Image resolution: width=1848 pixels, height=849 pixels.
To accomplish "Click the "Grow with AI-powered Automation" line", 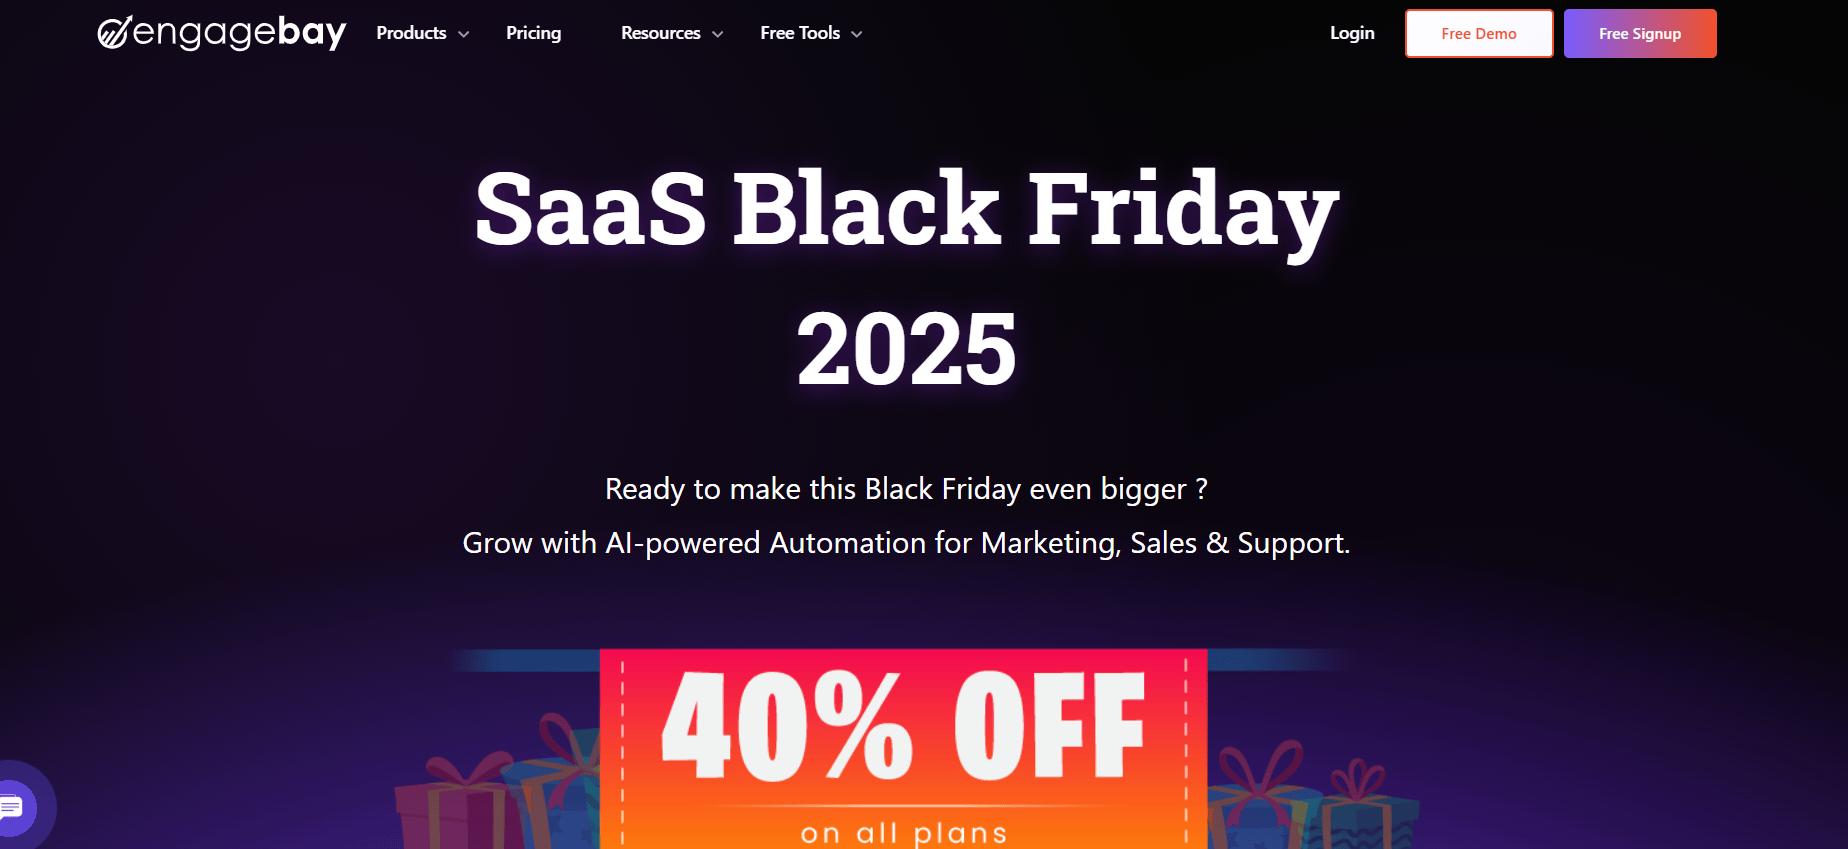I will pyautogui.click(x=906, y=543).
